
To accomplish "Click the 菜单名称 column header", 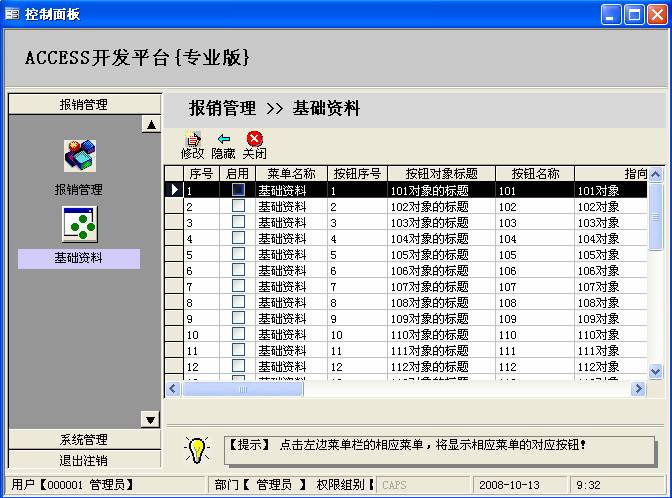I will pyautogui.click(x=291, y=174).
